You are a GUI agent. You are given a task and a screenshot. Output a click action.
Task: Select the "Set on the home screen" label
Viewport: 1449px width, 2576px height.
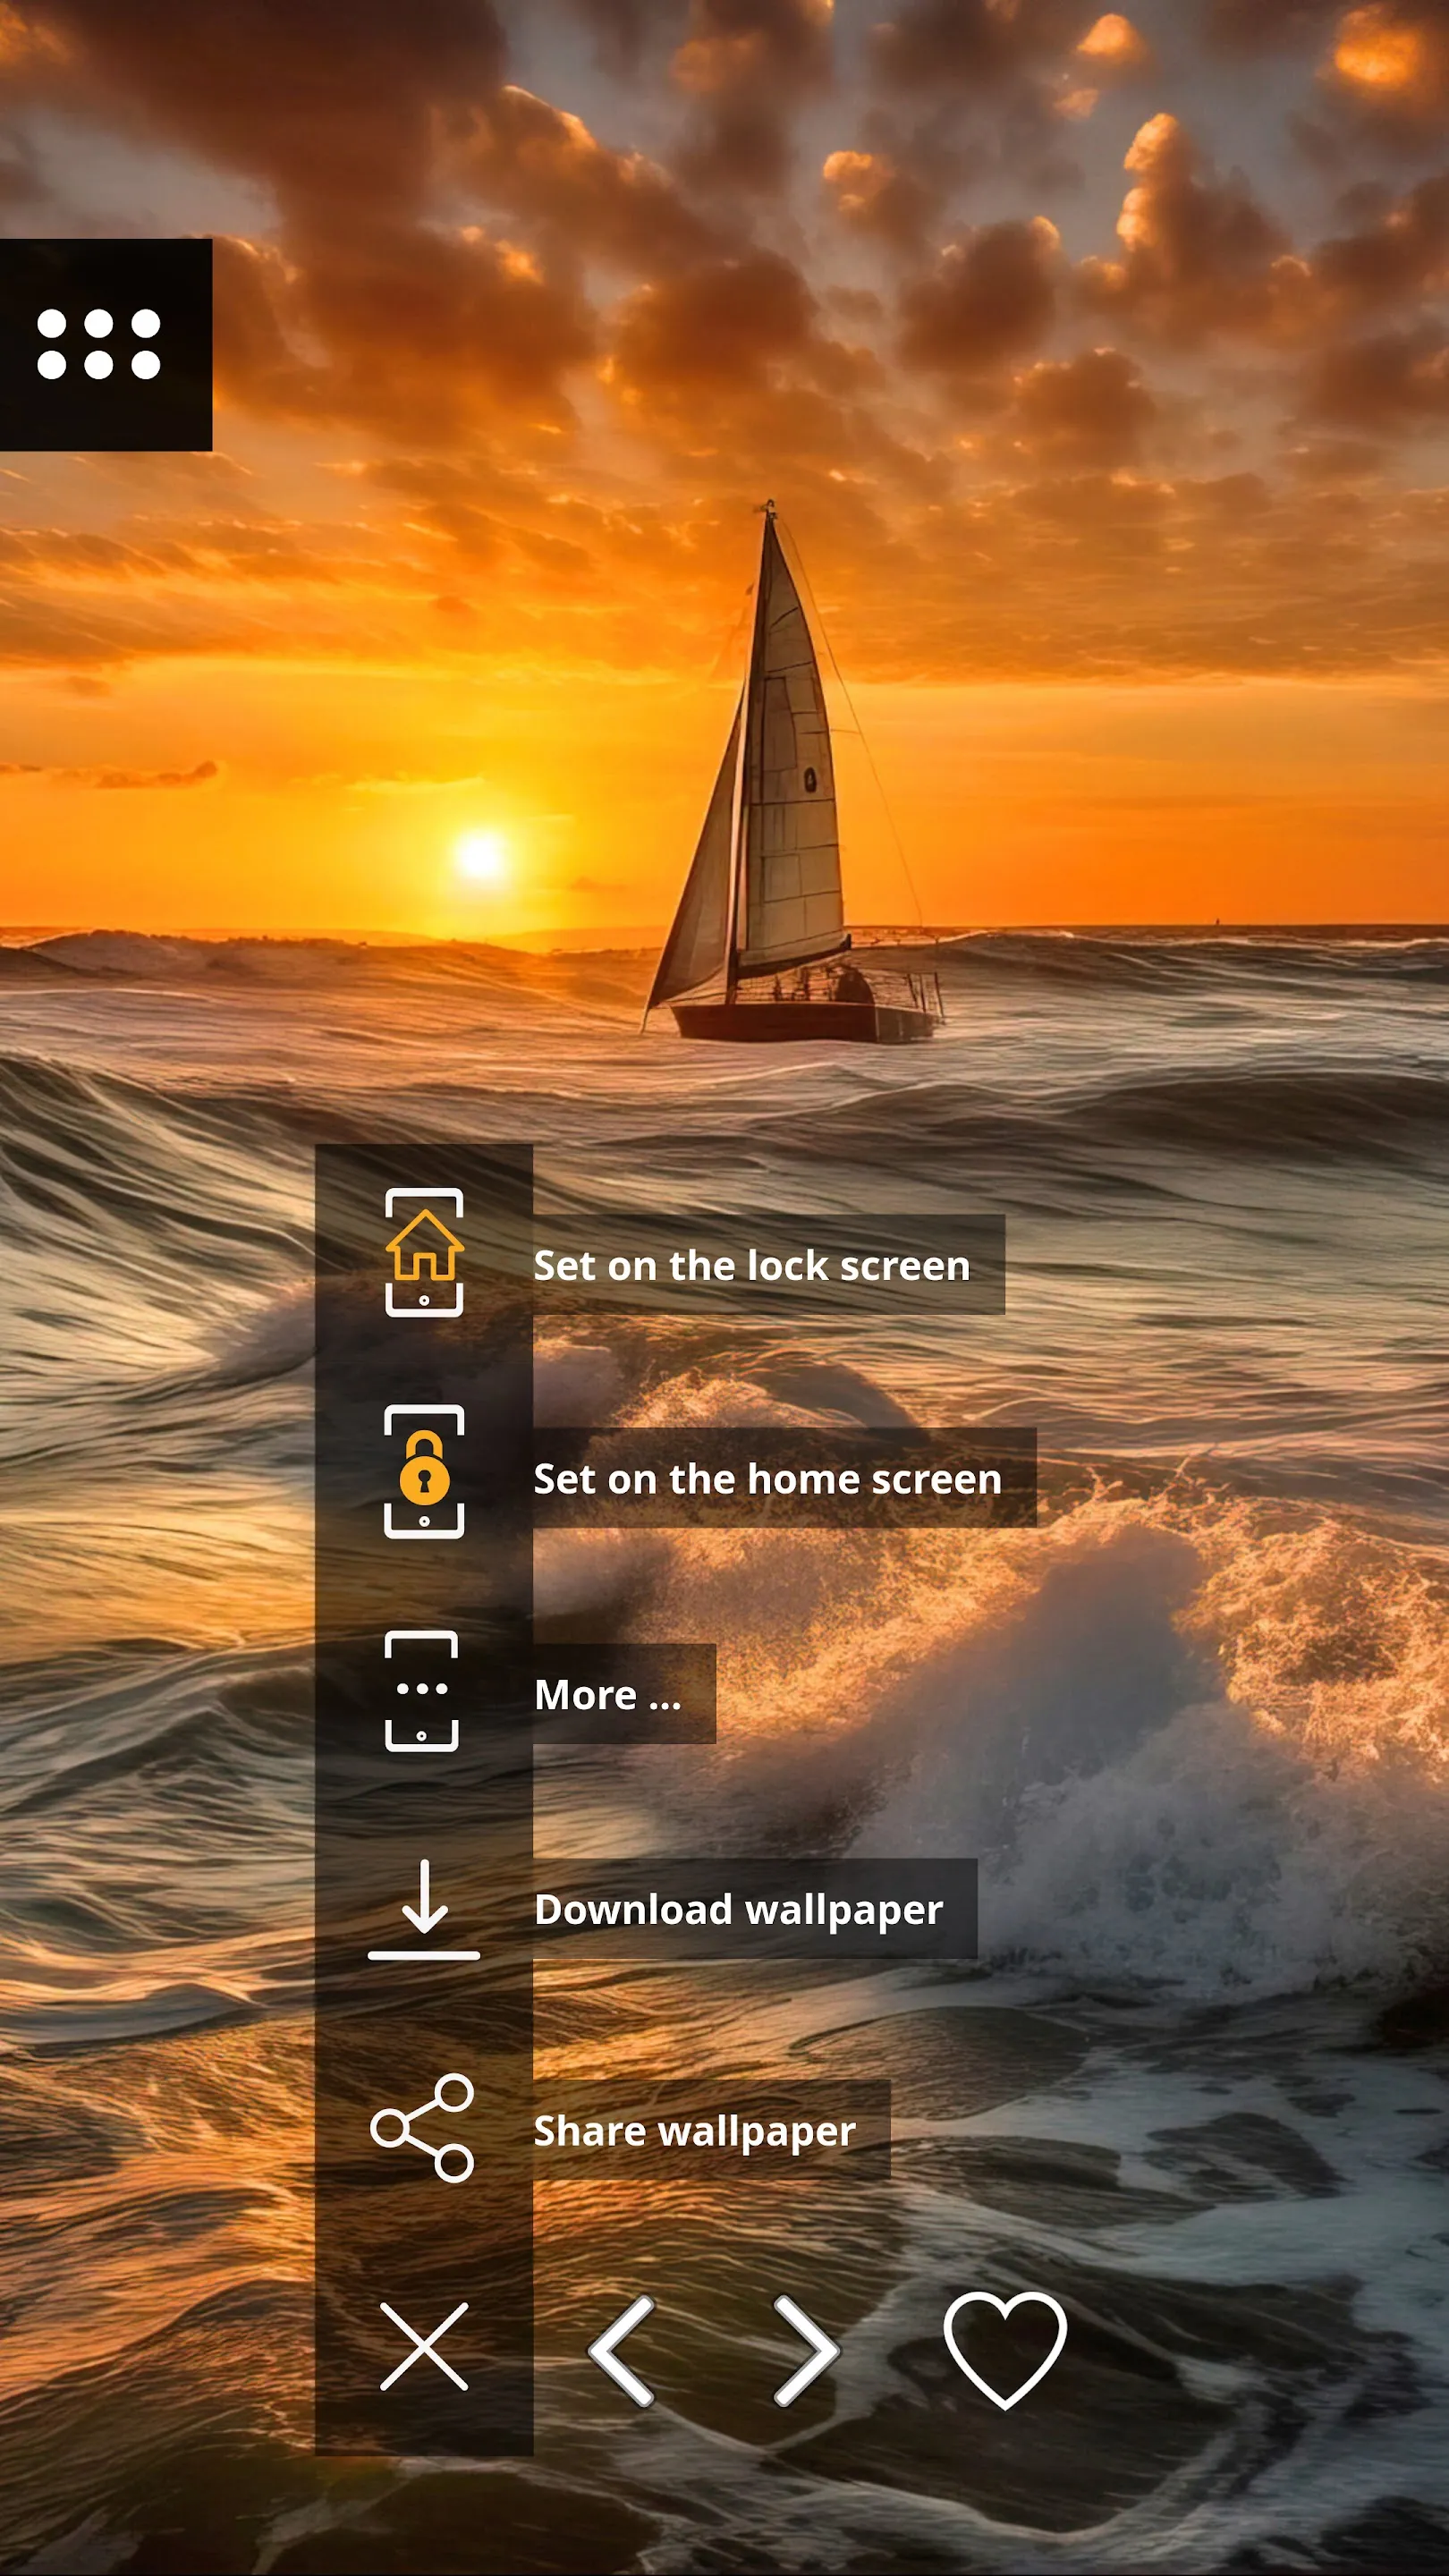[768, 1478]
